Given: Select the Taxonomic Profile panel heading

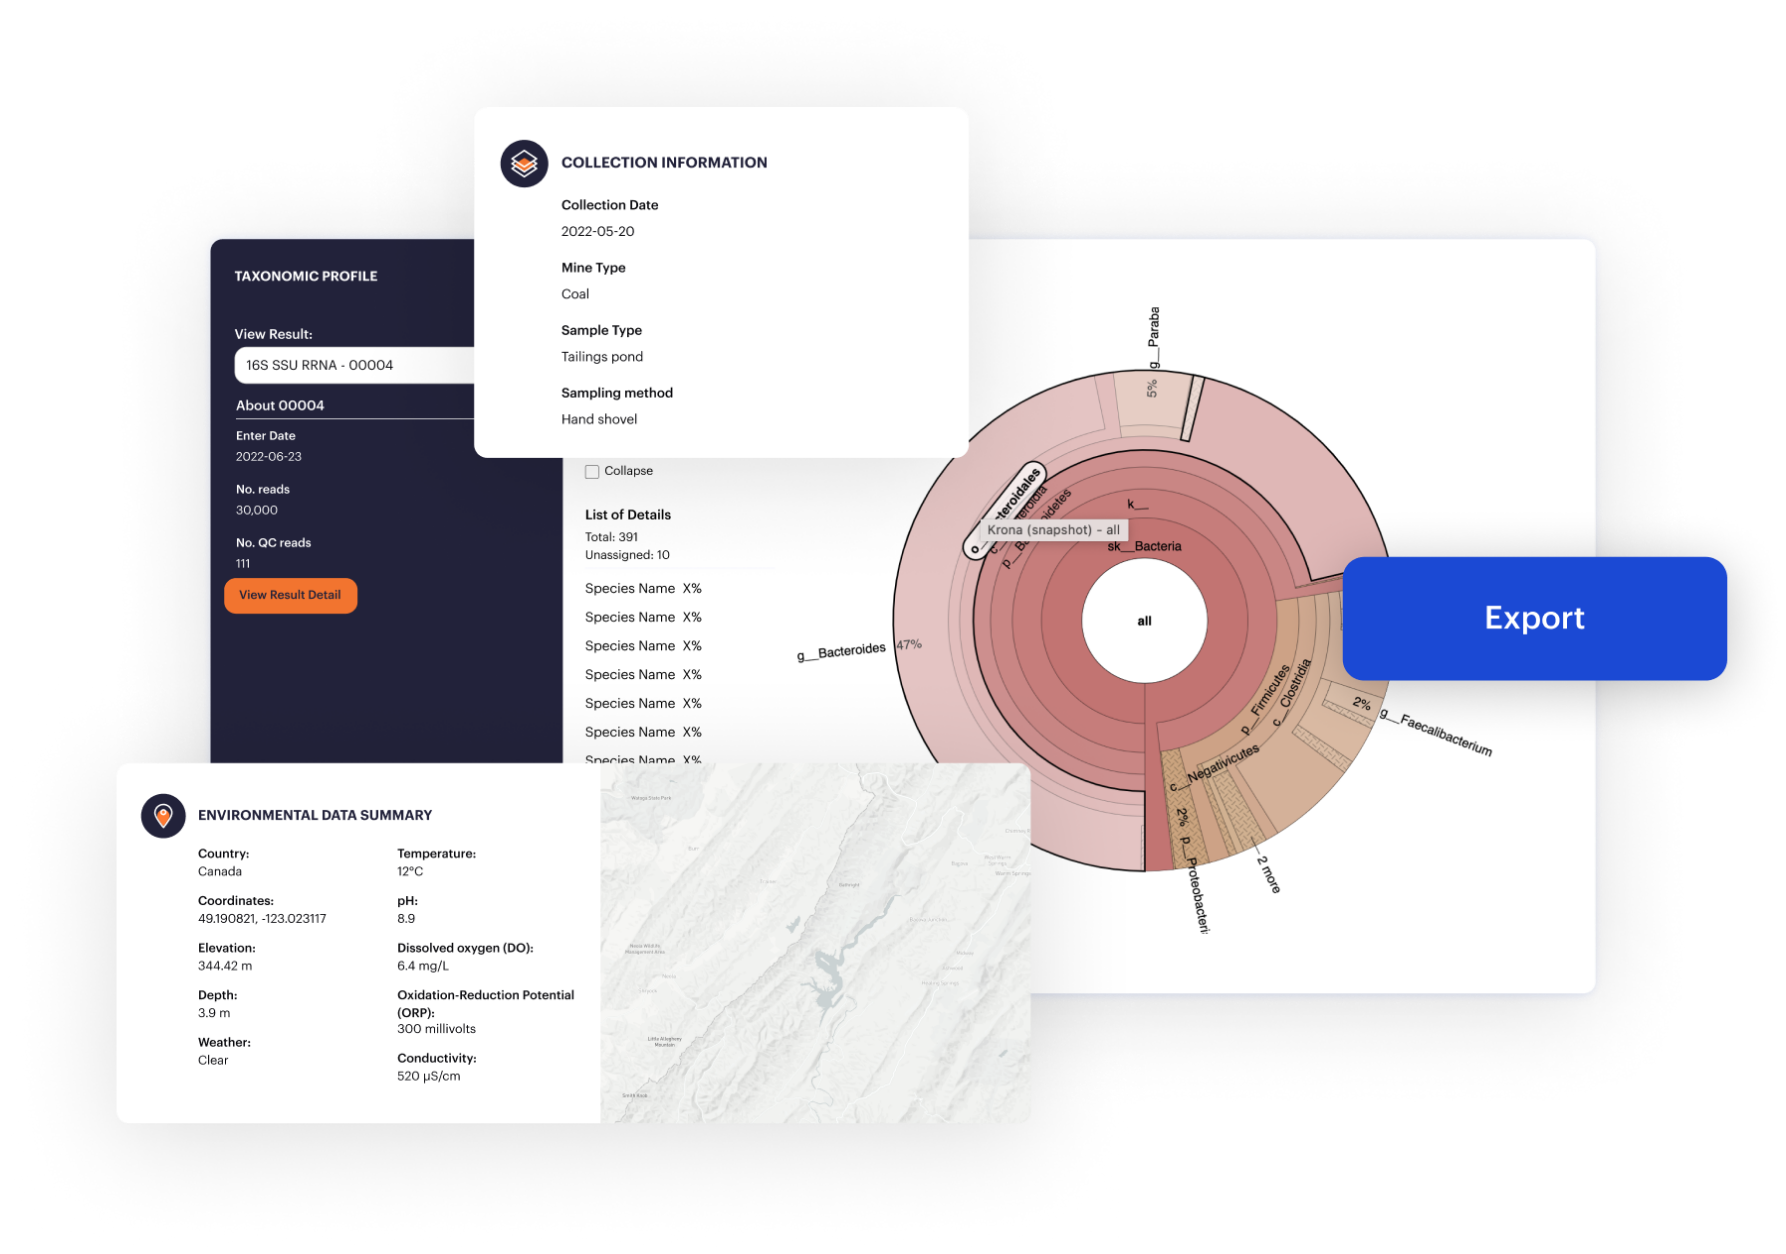Looking at the screenshot, I should 306,276.
